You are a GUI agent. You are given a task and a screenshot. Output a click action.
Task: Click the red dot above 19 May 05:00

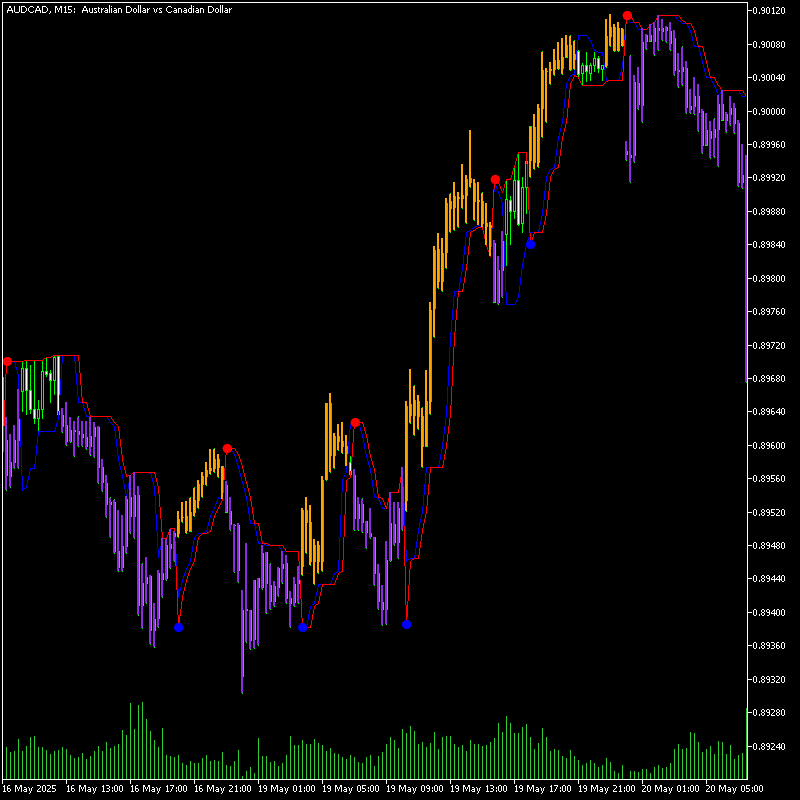click(x=355, y=422)
